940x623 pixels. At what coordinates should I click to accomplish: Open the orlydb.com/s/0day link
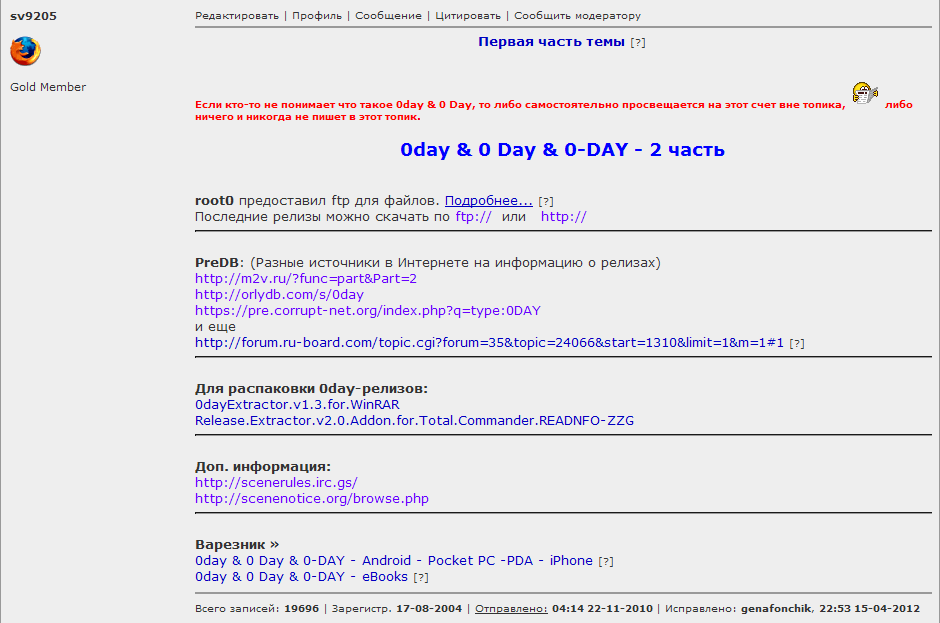click(279, 294)
